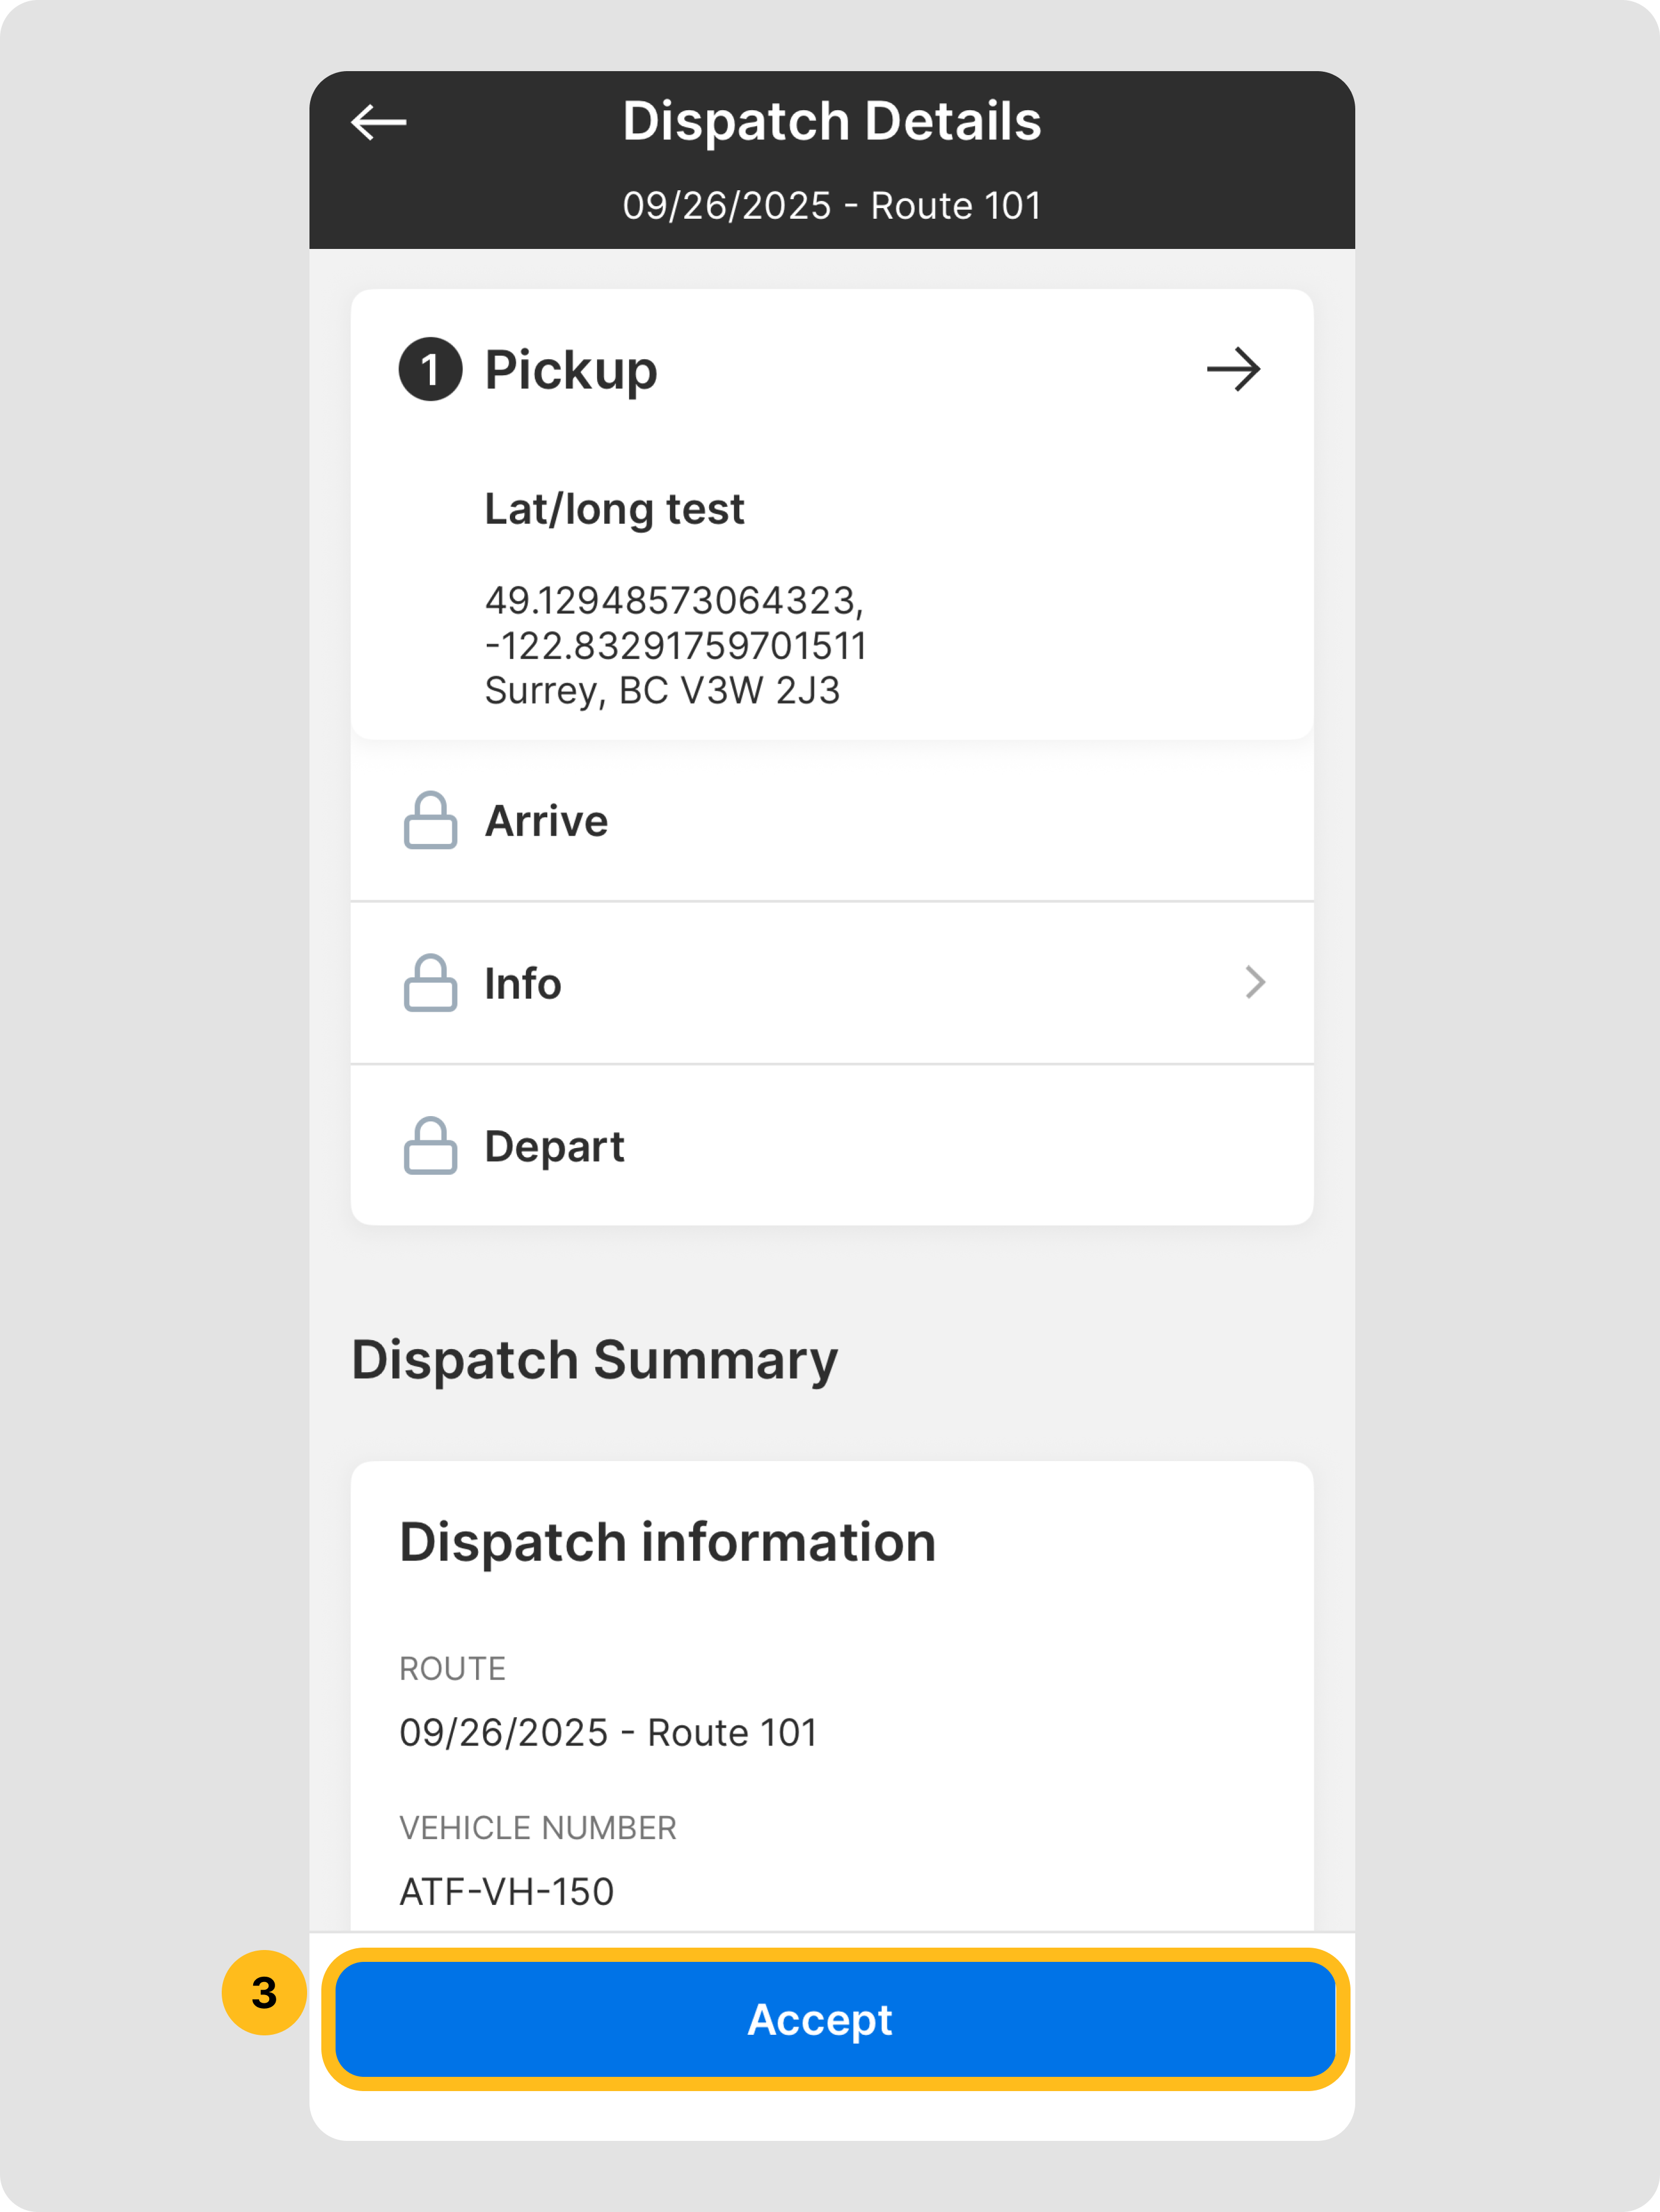Tap the Dispatch information card heading

[667, 1542]
